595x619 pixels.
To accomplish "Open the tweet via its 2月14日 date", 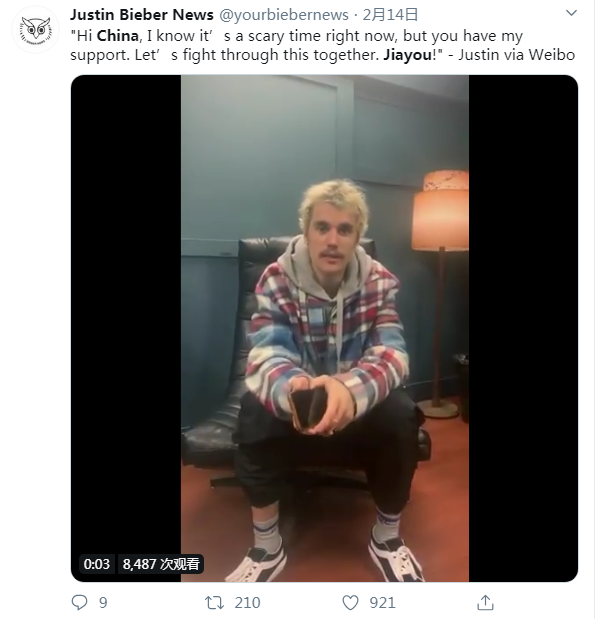I will coord(390,15).
